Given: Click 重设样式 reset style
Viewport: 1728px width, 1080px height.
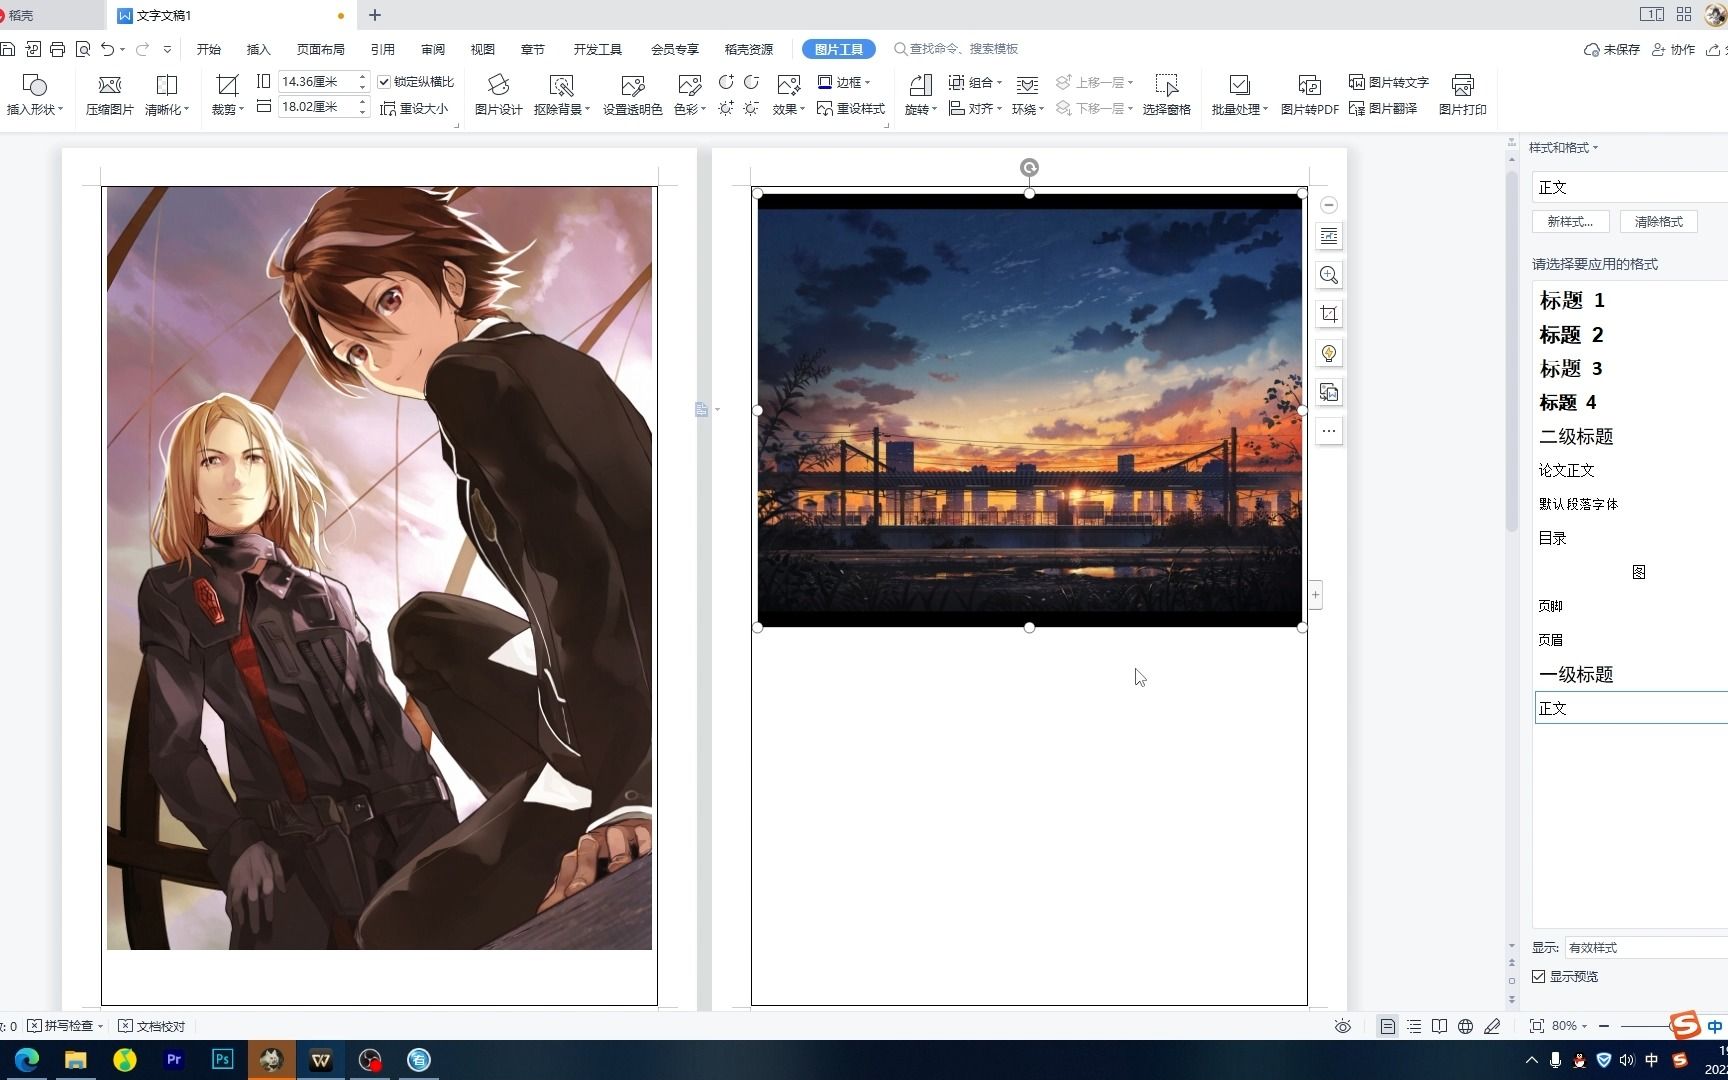Looking at the screenshot, I should click(851, 108).
